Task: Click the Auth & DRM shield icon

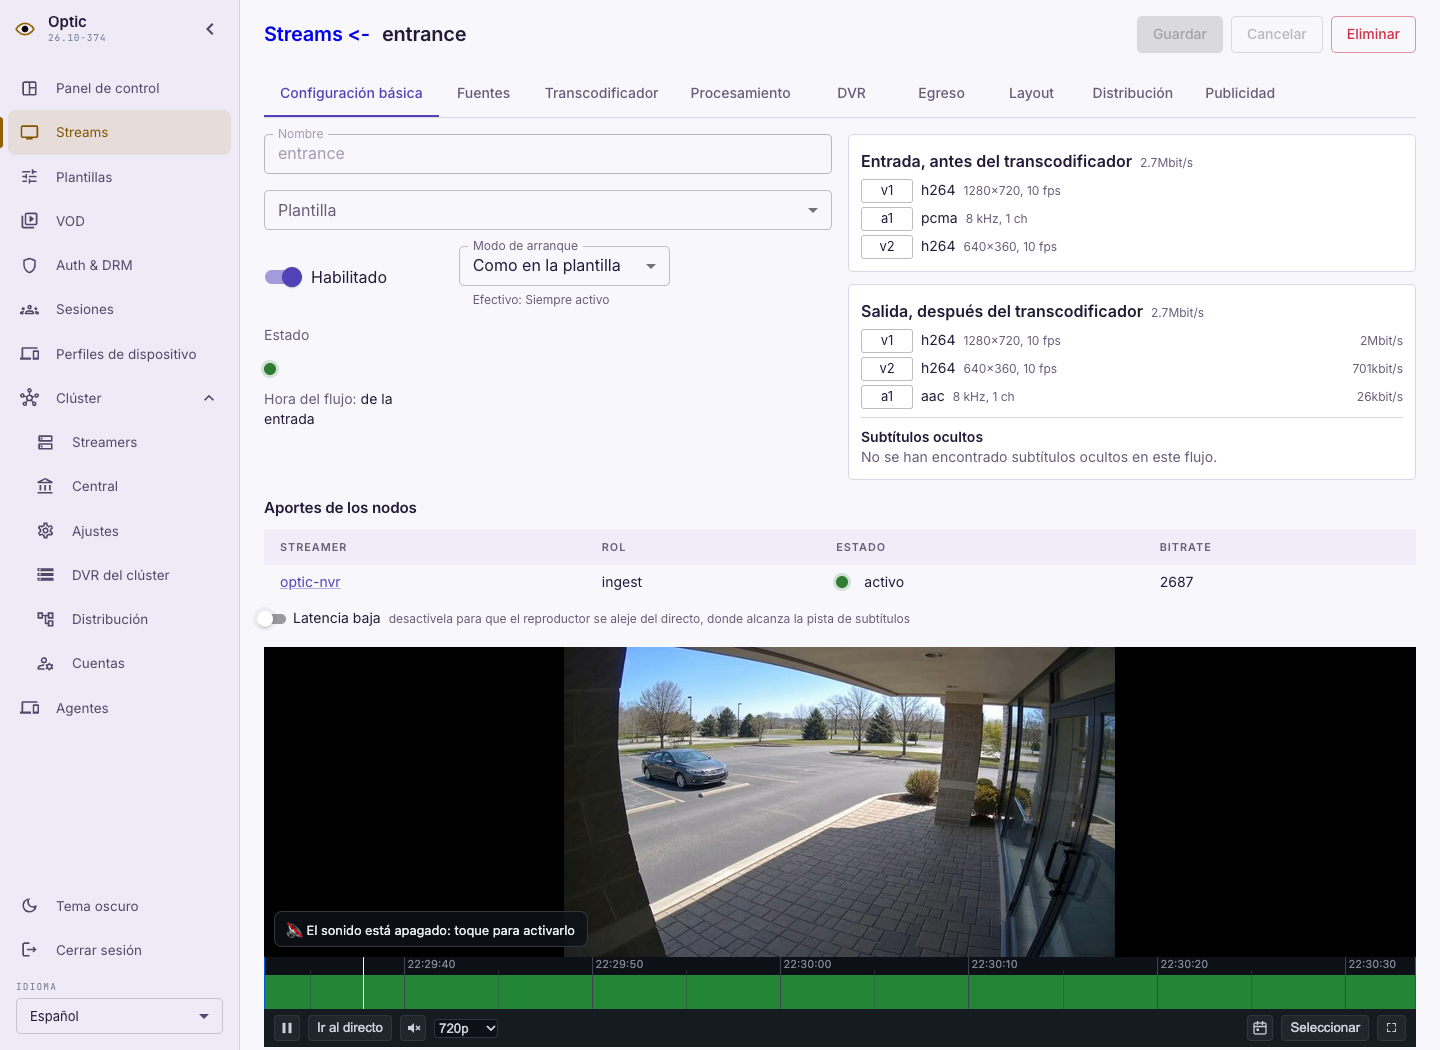Action: click(30, 265)
